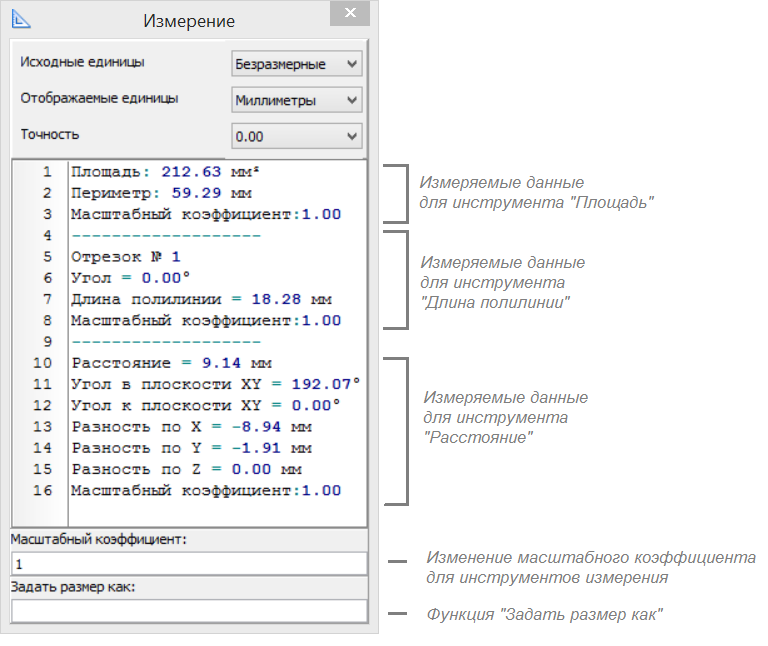Viewport: 768px width, 646px height.
Task: Click the Масштабный коэффициент input field
Action: coord(189,564)
